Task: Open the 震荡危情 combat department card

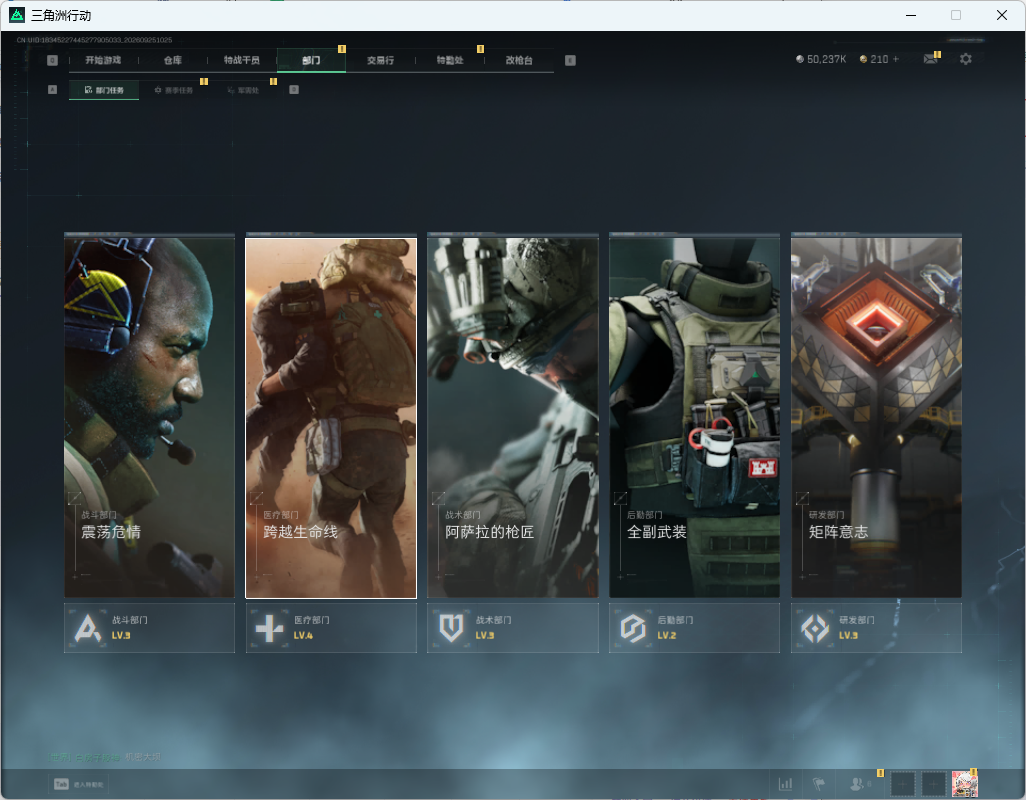Action: pyautogui.click(x=149, y=417)
